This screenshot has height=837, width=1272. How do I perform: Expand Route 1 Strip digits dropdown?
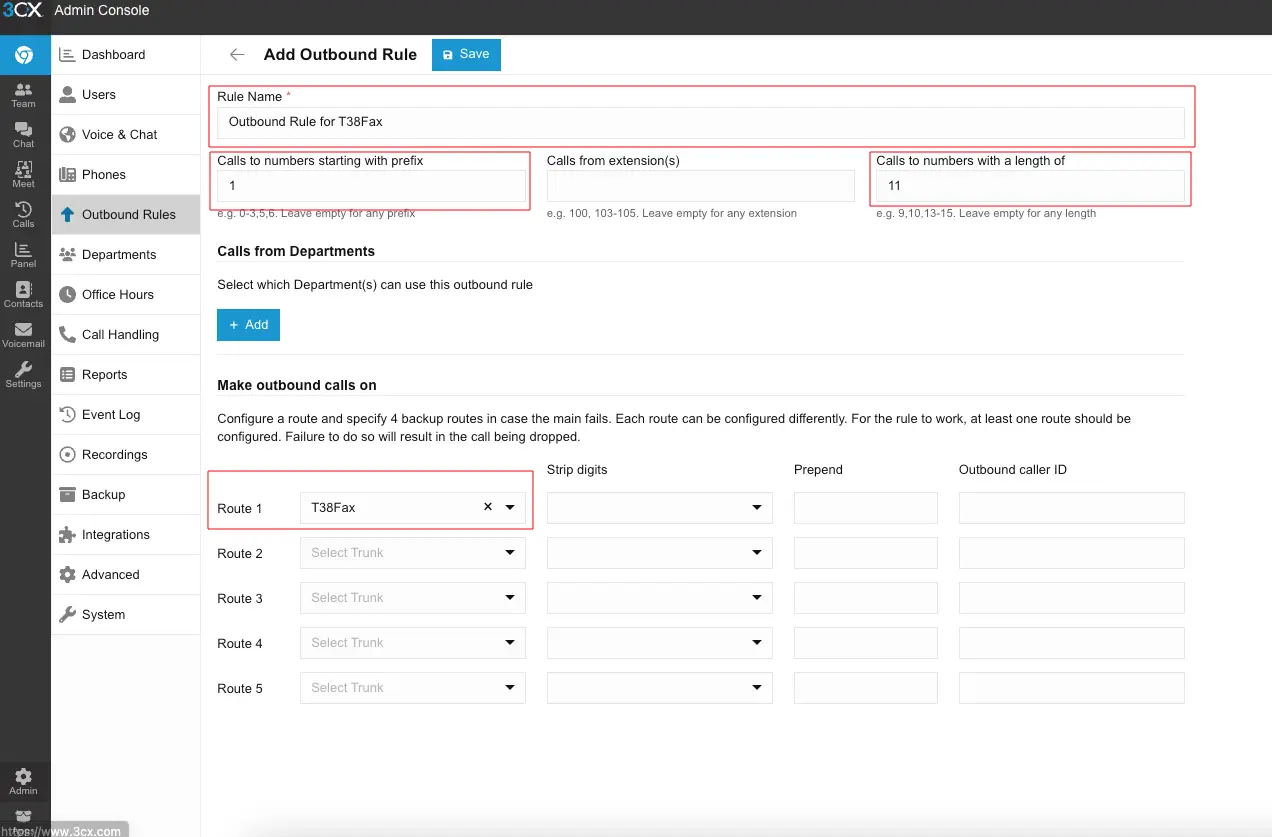click(659, 508)
